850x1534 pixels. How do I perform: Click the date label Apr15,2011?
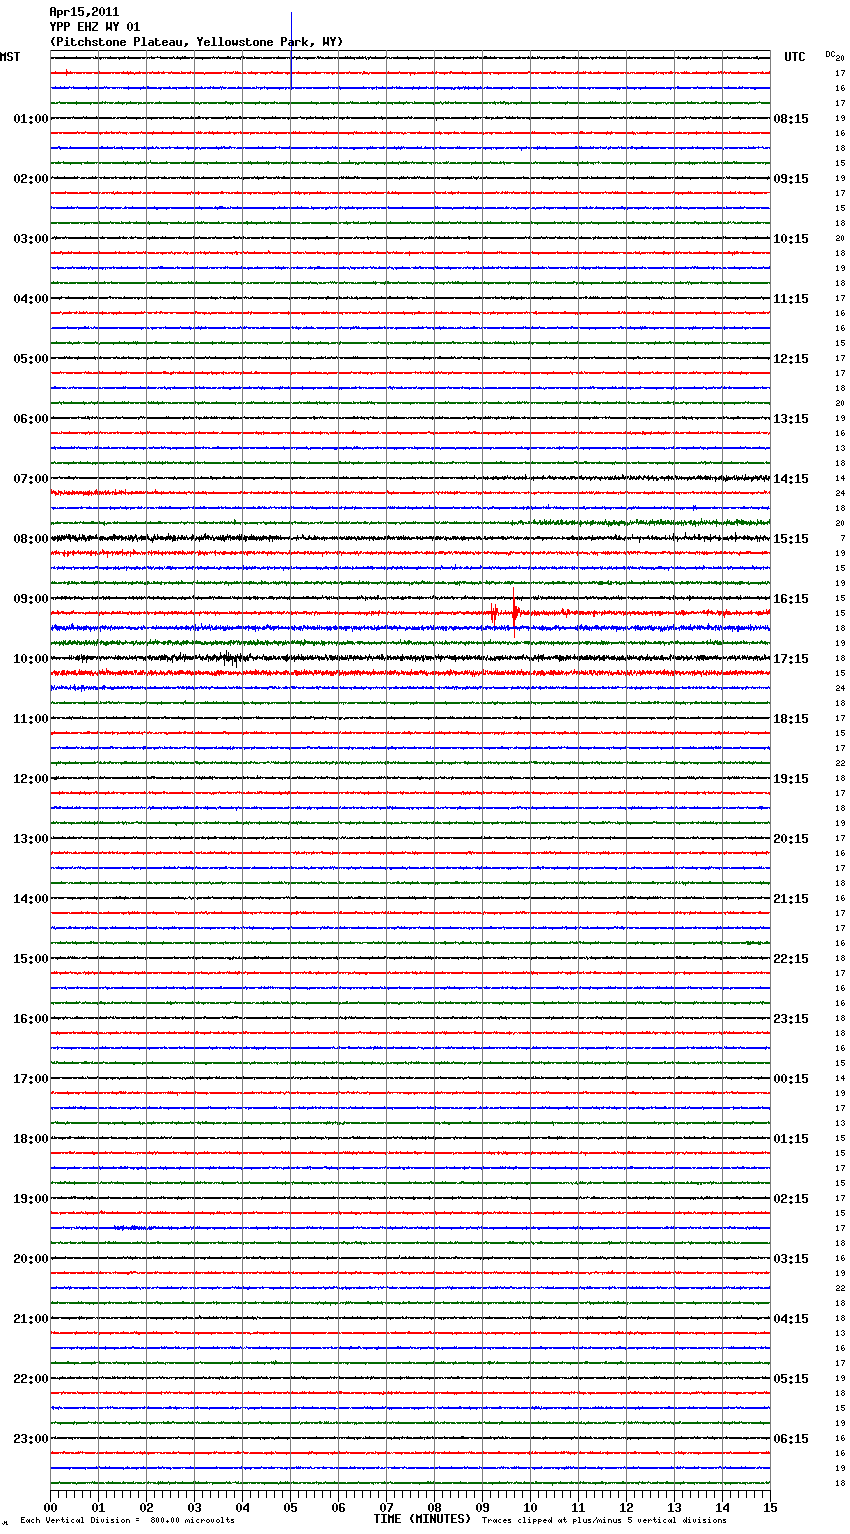pos(84,12)
